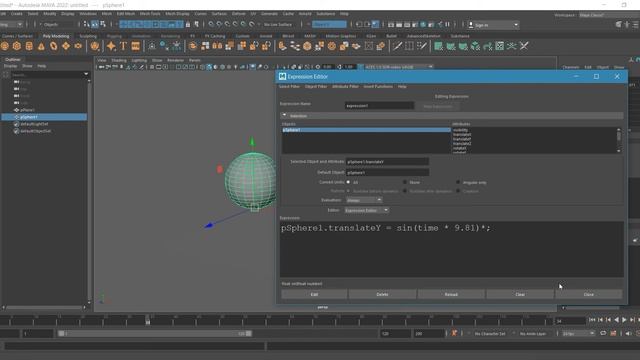Create a polygon cylinder from shelf

pyautogui.click(x=29, y=46)
